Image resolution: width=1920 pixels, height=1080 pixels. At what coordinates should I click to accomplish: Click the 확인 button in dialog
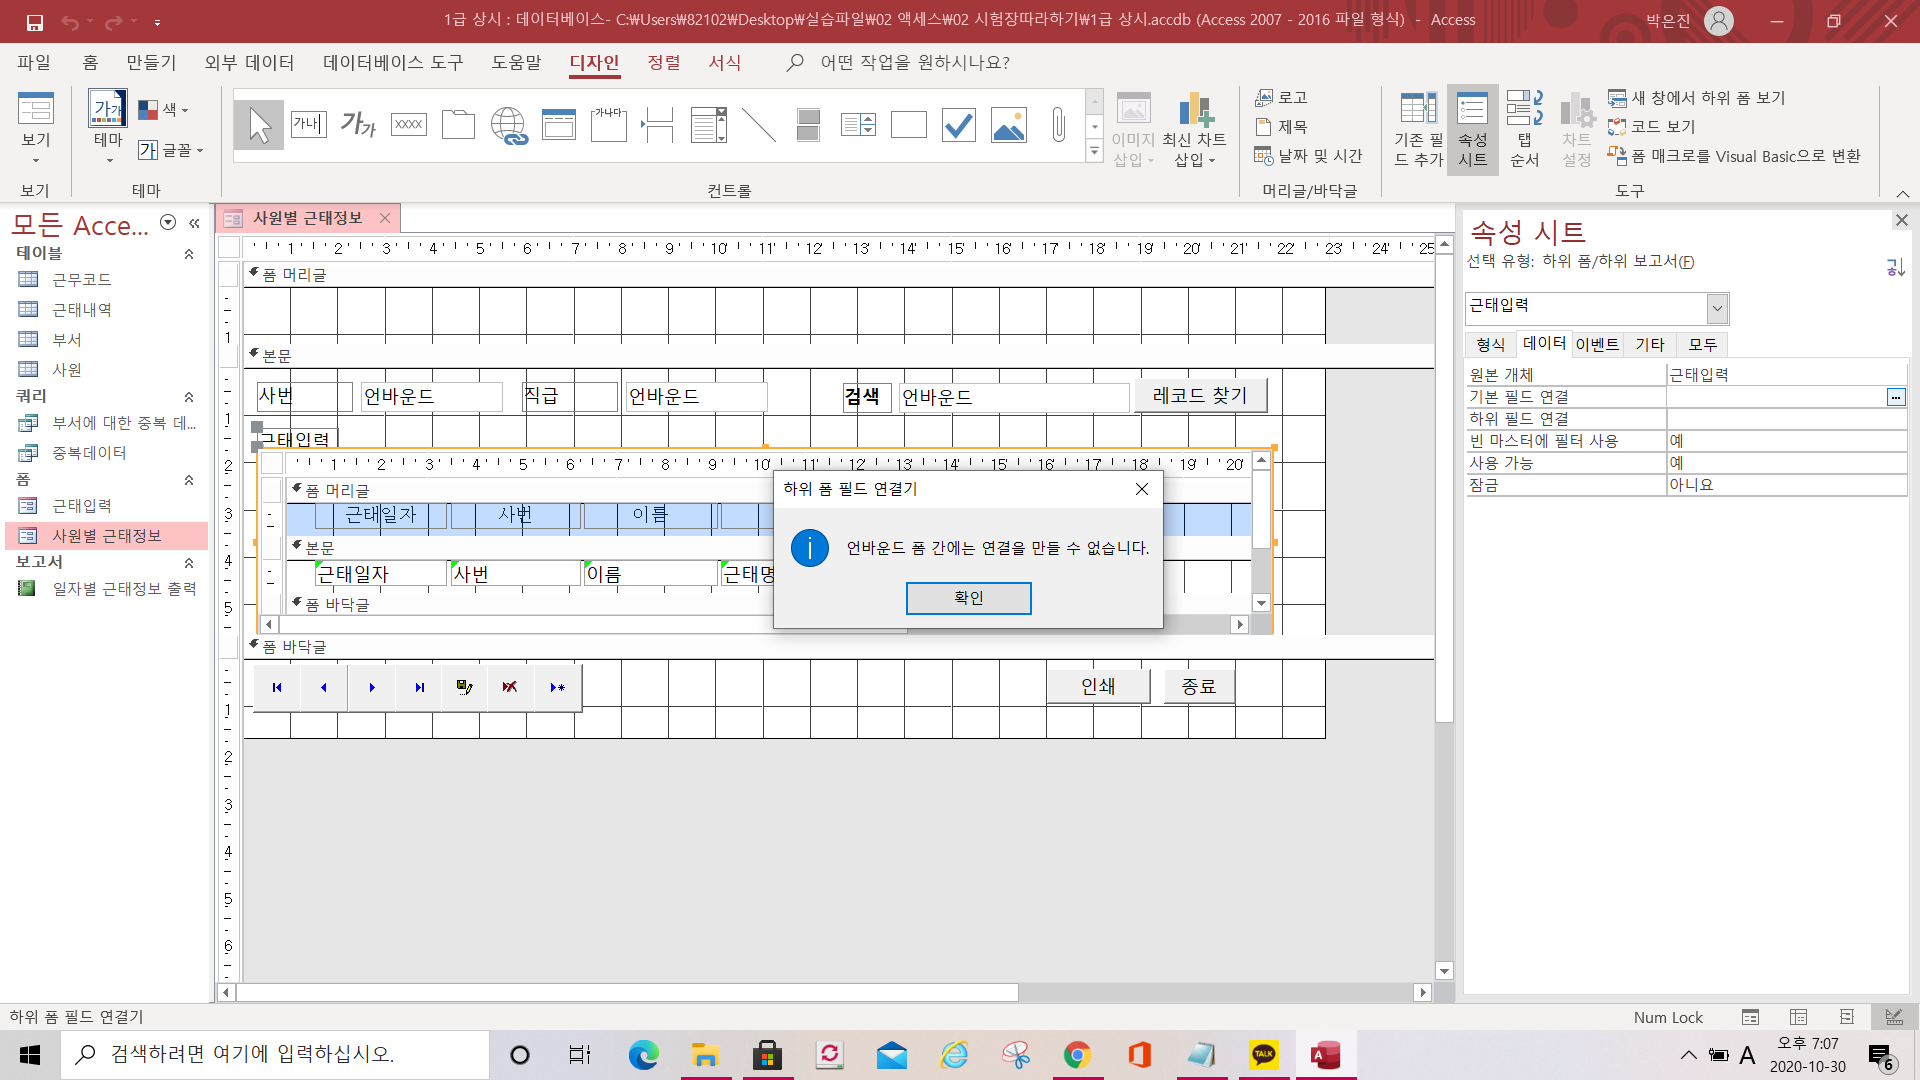968,598
